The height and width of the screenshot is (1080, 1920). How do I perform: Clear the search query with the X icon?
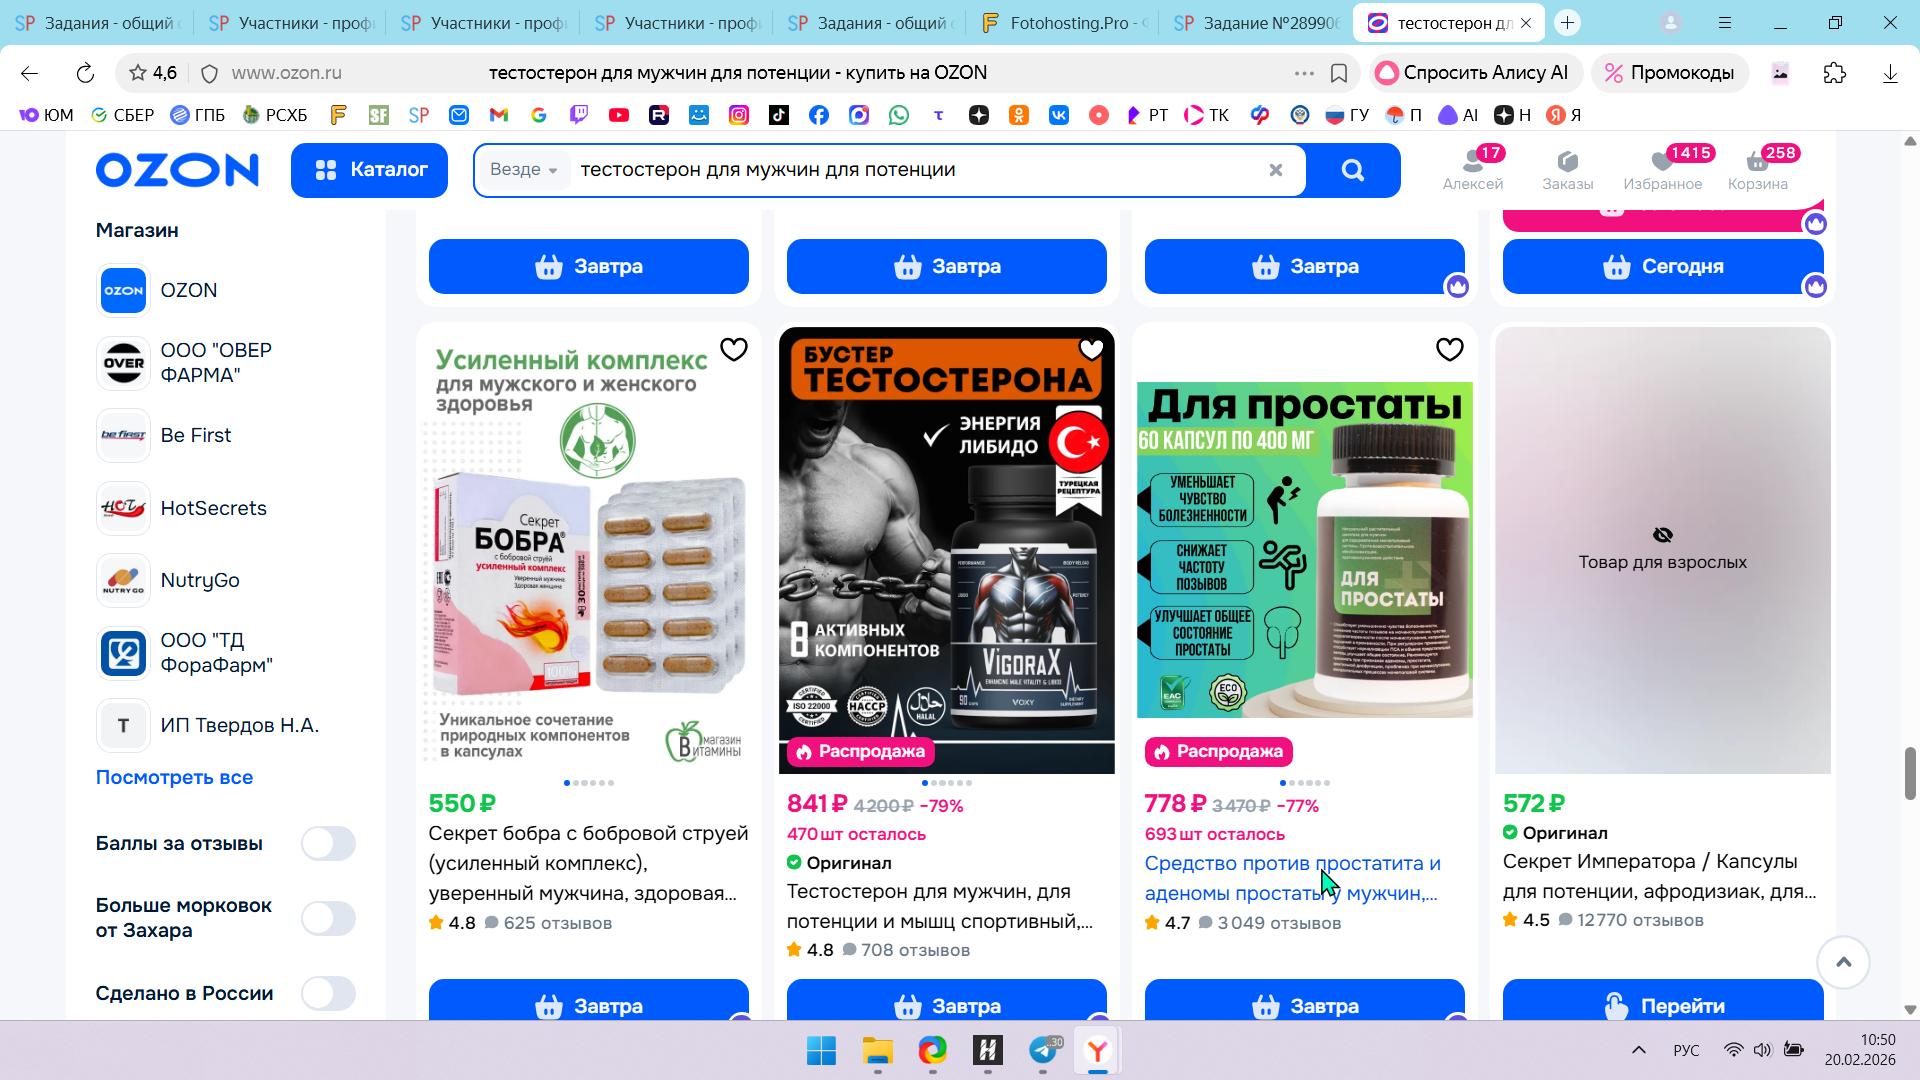(x=1275, y=170)
